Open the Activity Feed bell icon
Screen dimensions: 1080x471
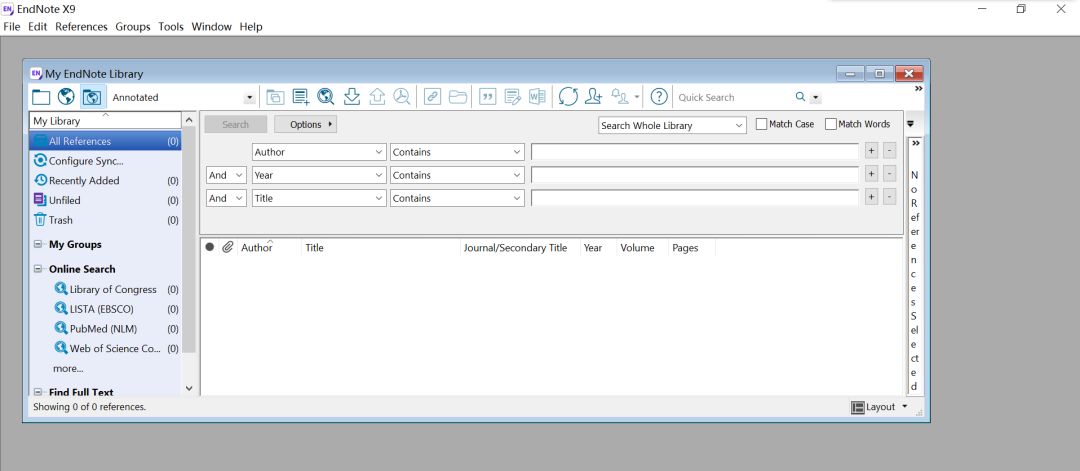tap(621, 97)
